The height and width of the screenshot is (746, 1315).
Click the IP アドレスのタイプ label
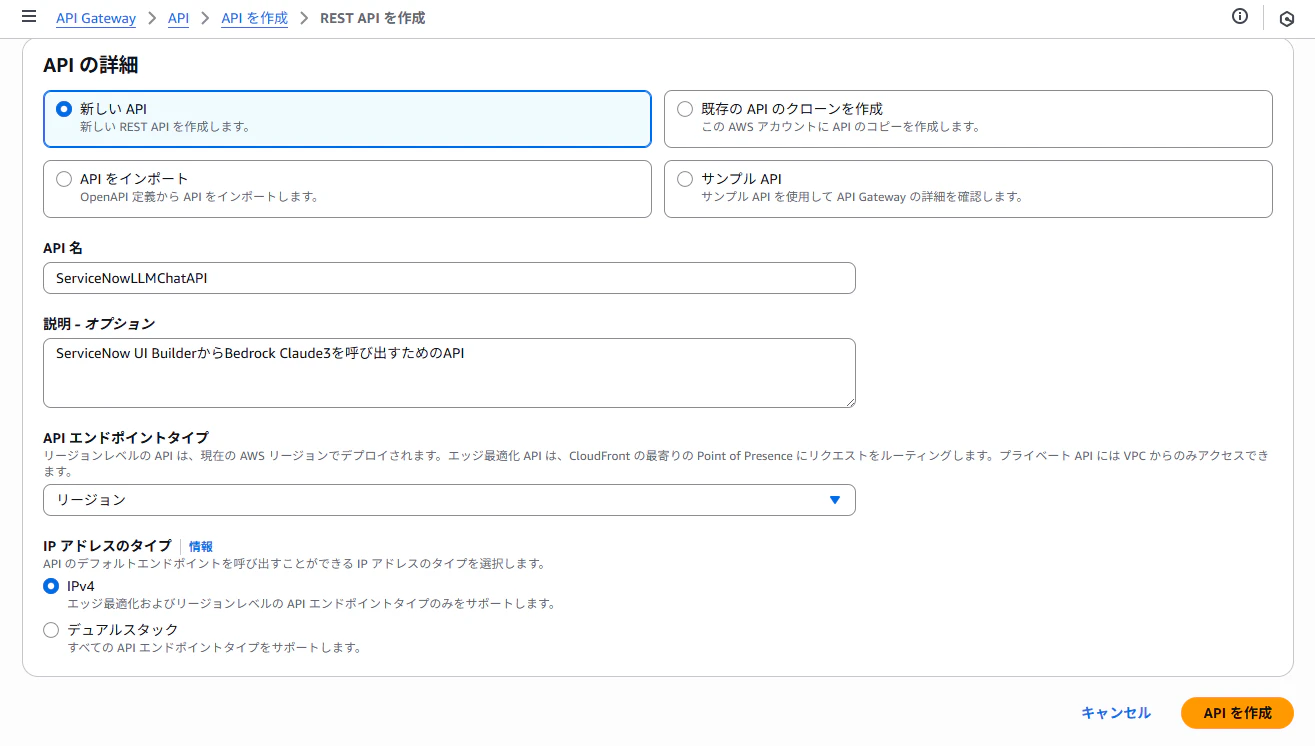pyautogui.click(x=107, y=546)
